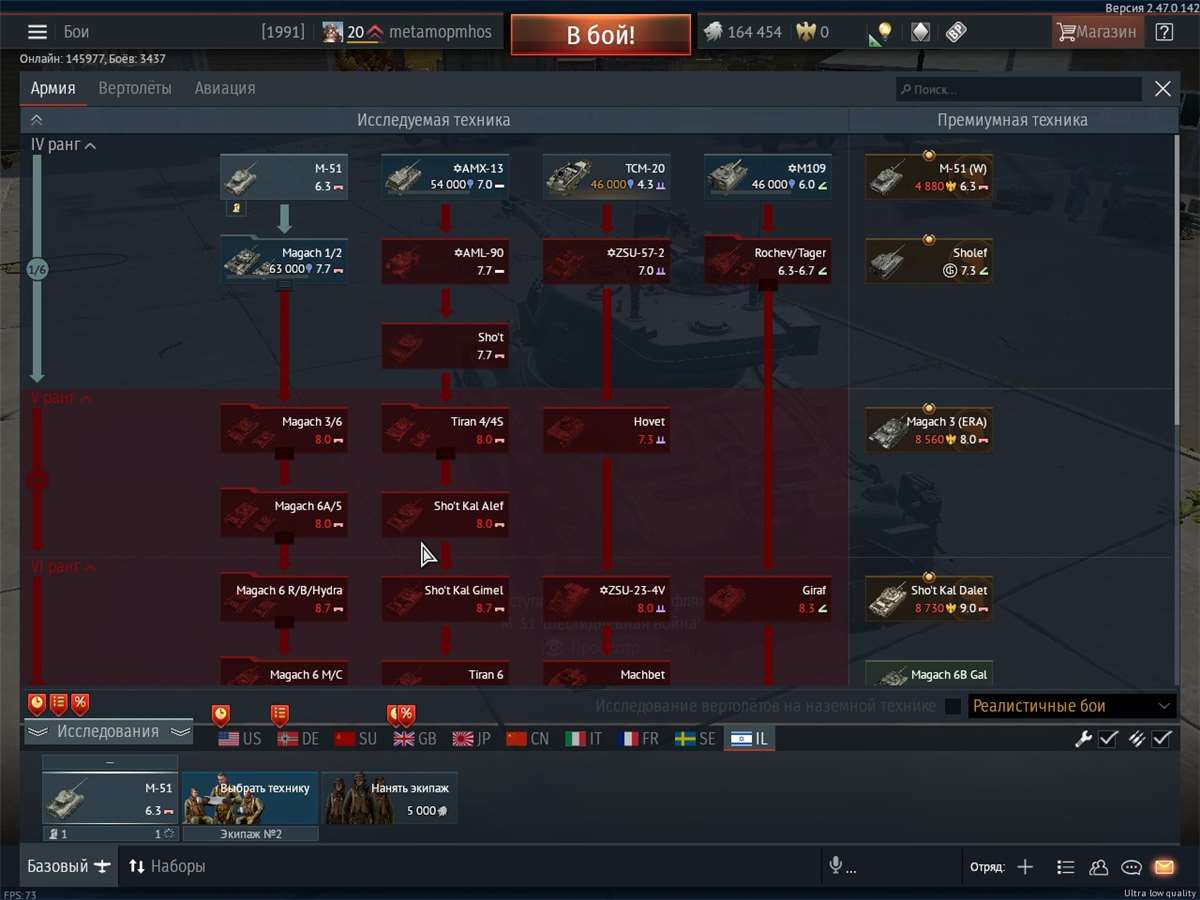
Task: Open the Battle Pass BP icon
Action: (x=957, y=32)
